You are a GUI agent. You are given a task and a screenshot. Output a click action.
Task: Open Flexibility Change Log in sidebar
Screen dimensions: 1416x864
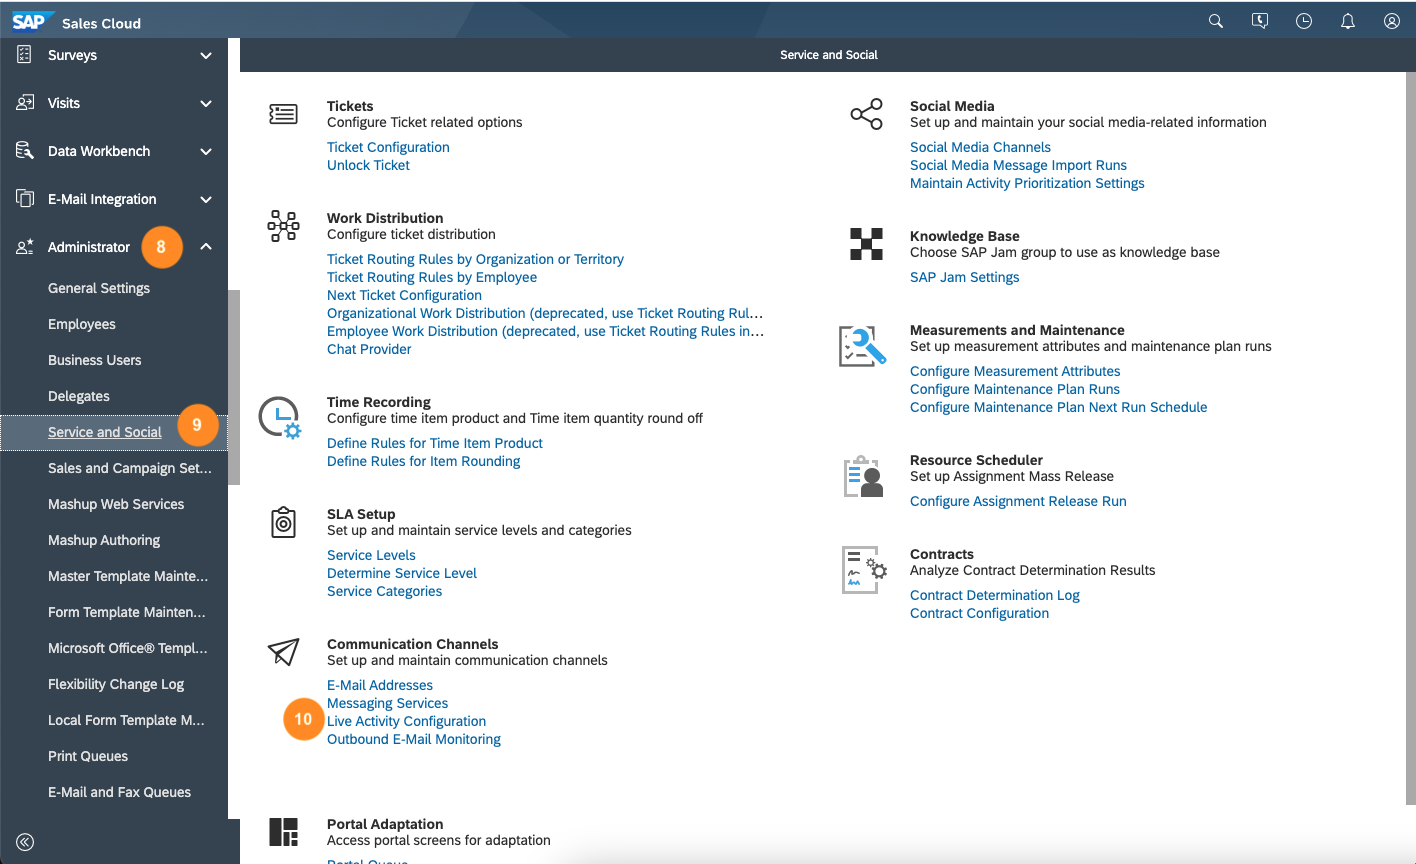116,684
